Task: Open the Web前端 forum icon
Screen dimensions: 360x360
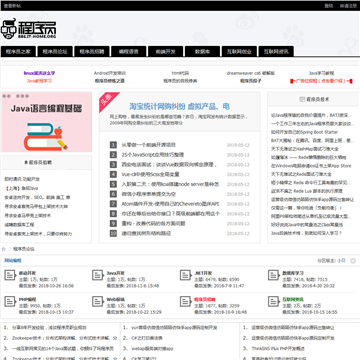Action: tap(98, 301)
